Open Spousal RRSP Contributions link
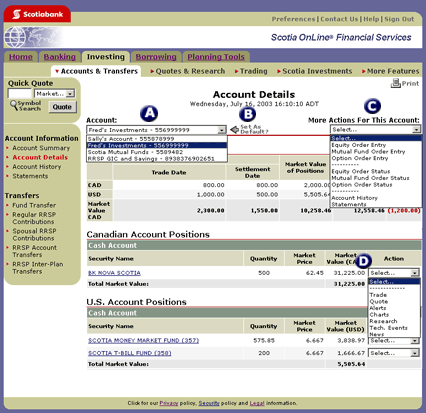The height and width of the screenshot is (413, 426). (x=34, y=235)
